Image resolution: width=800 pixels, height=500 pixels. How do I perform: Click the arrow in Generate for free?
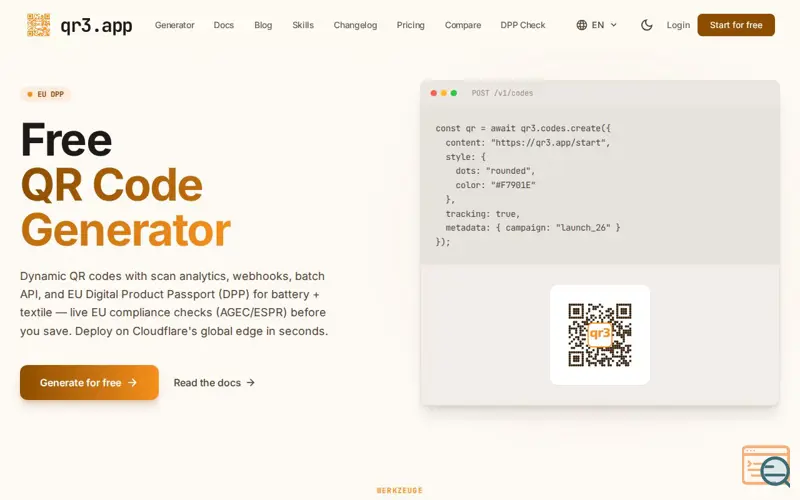pyautogui.click(x=133, y=382)
